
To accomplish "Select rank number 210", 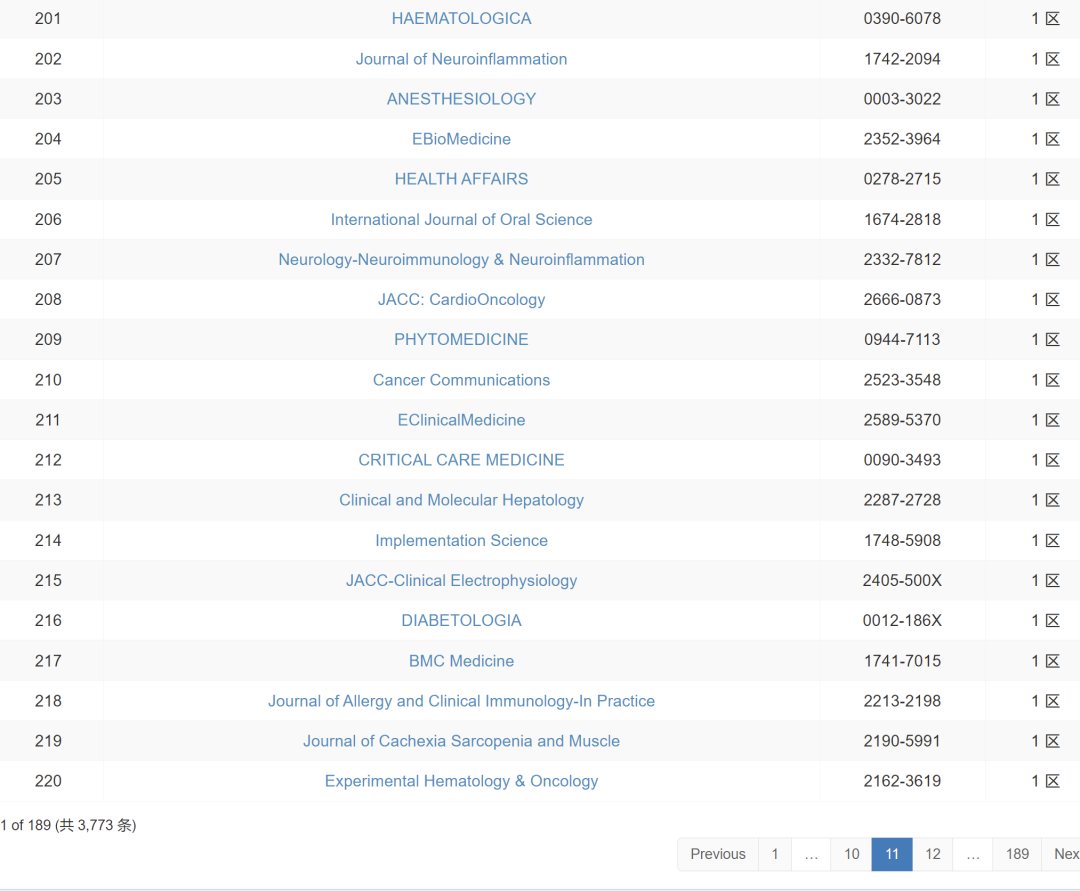I will (48, 380).
